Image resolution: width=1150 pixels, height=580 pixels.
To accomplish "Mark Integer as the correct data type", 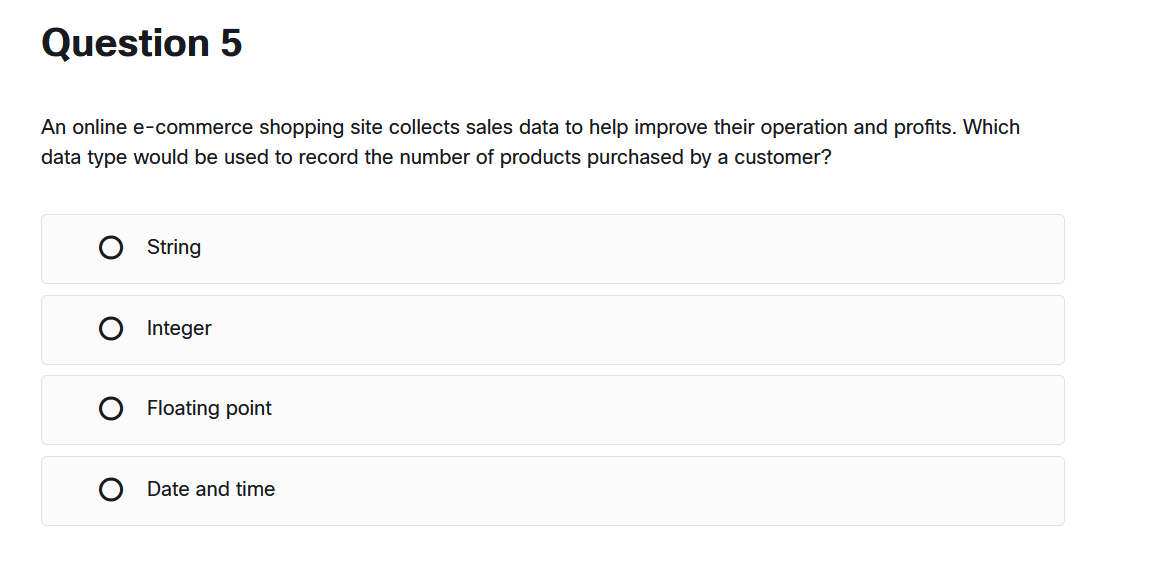I will point(111,328).
